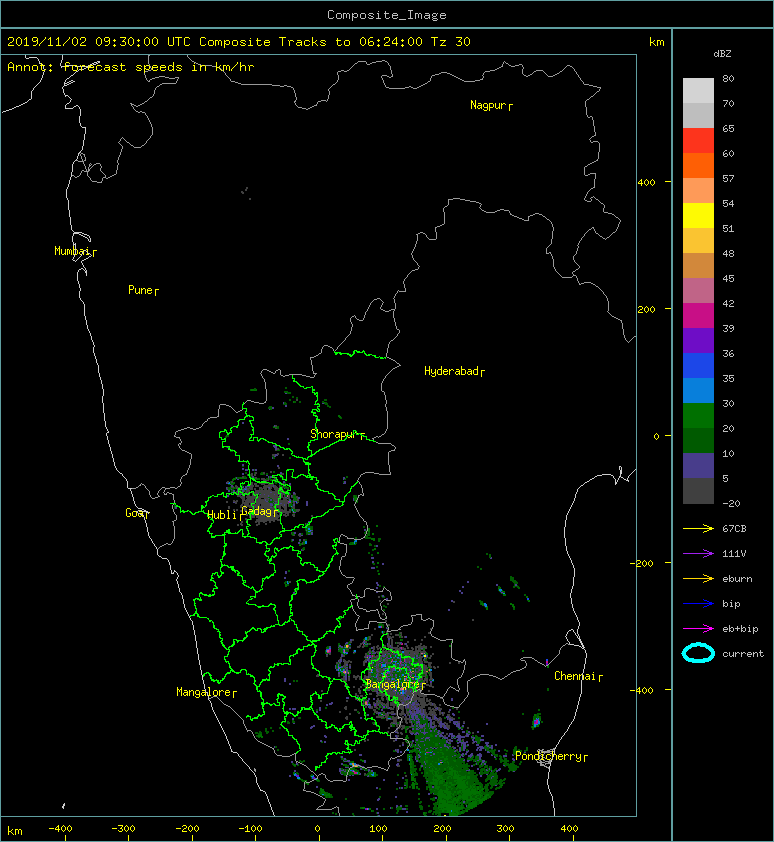Click the eburn legend label
This screenshot has height=842, width=774.
coord(737,579)
